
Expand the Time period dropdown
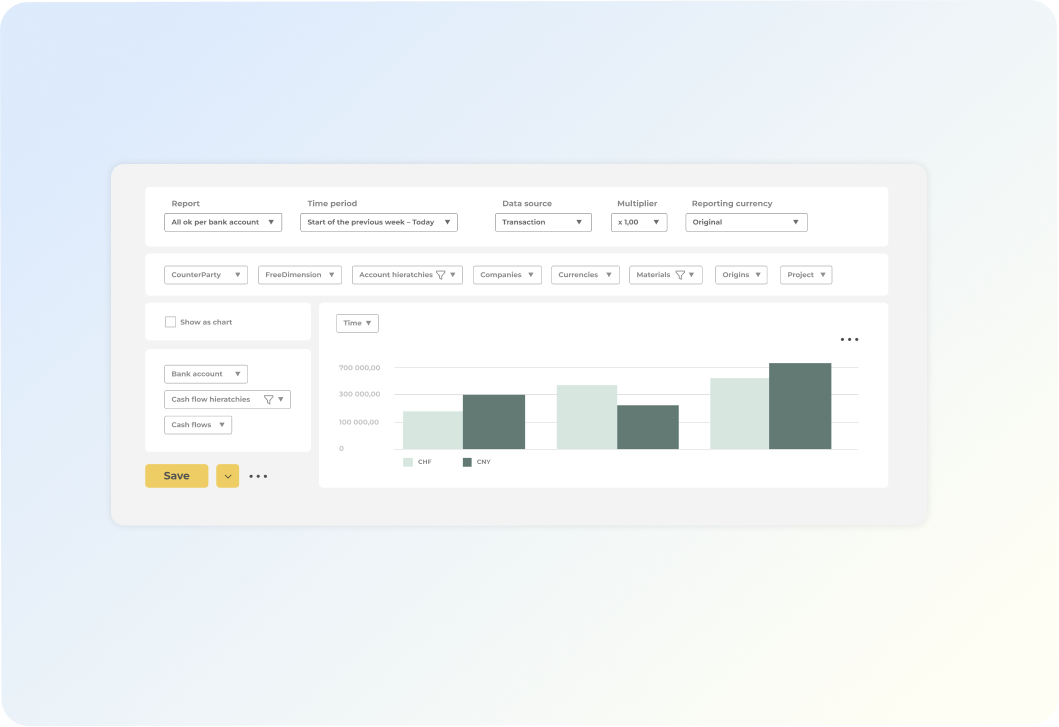click(x=379, y=222)
